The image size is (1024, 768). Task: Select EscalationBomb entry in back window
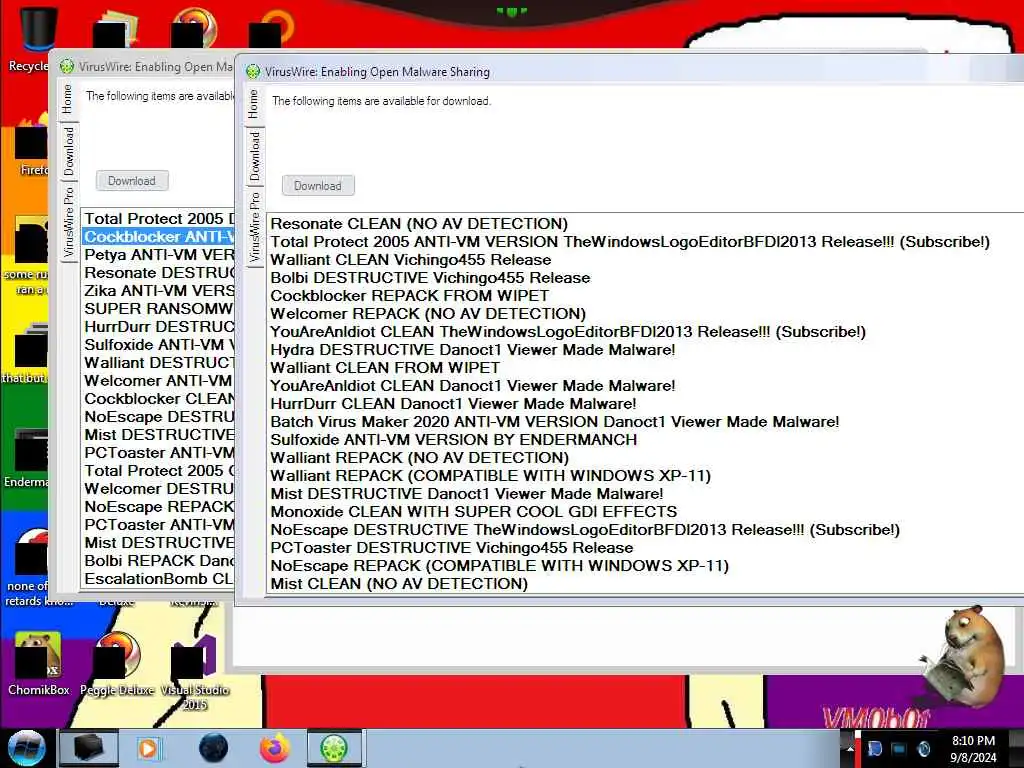(159, 579)
